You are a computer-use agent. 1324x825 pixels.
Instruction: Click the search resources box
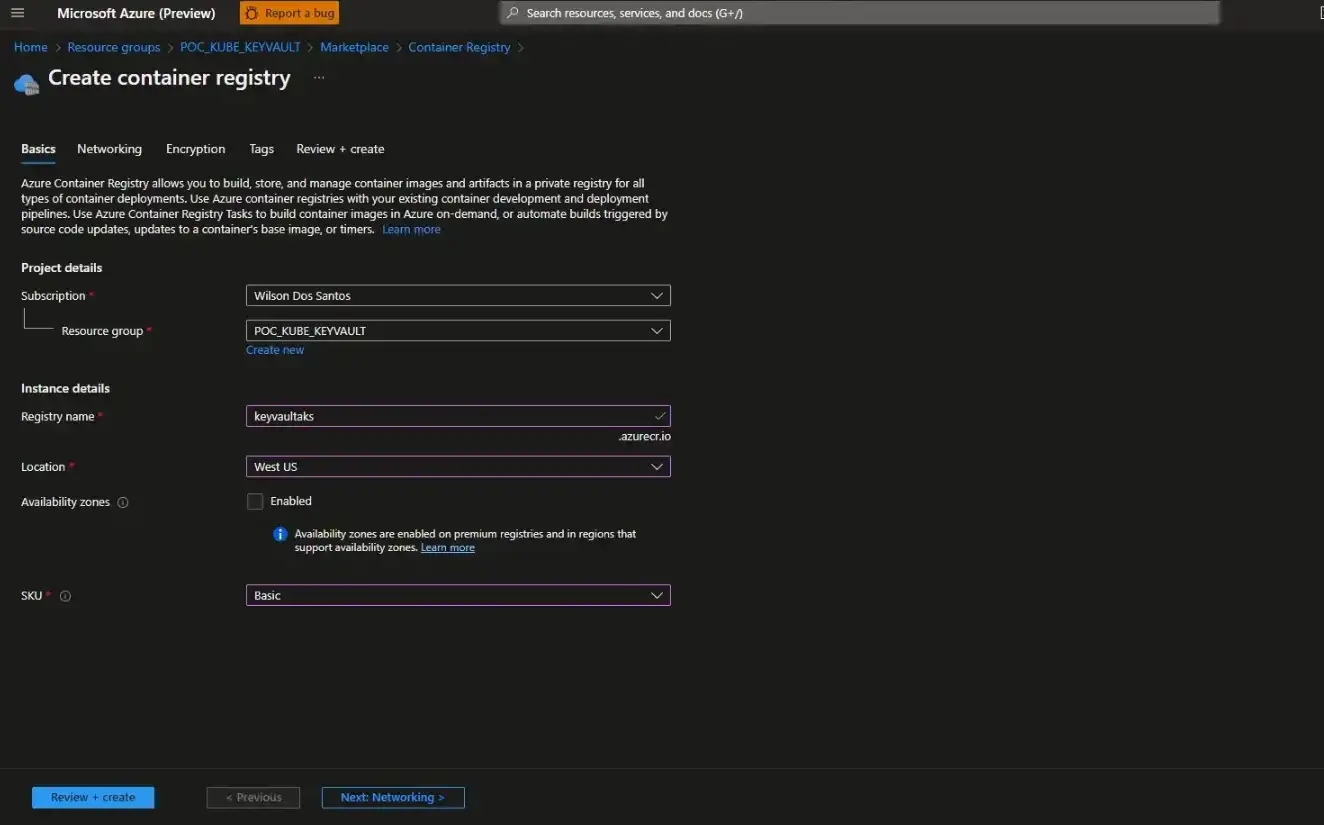[x=860, y=13]
